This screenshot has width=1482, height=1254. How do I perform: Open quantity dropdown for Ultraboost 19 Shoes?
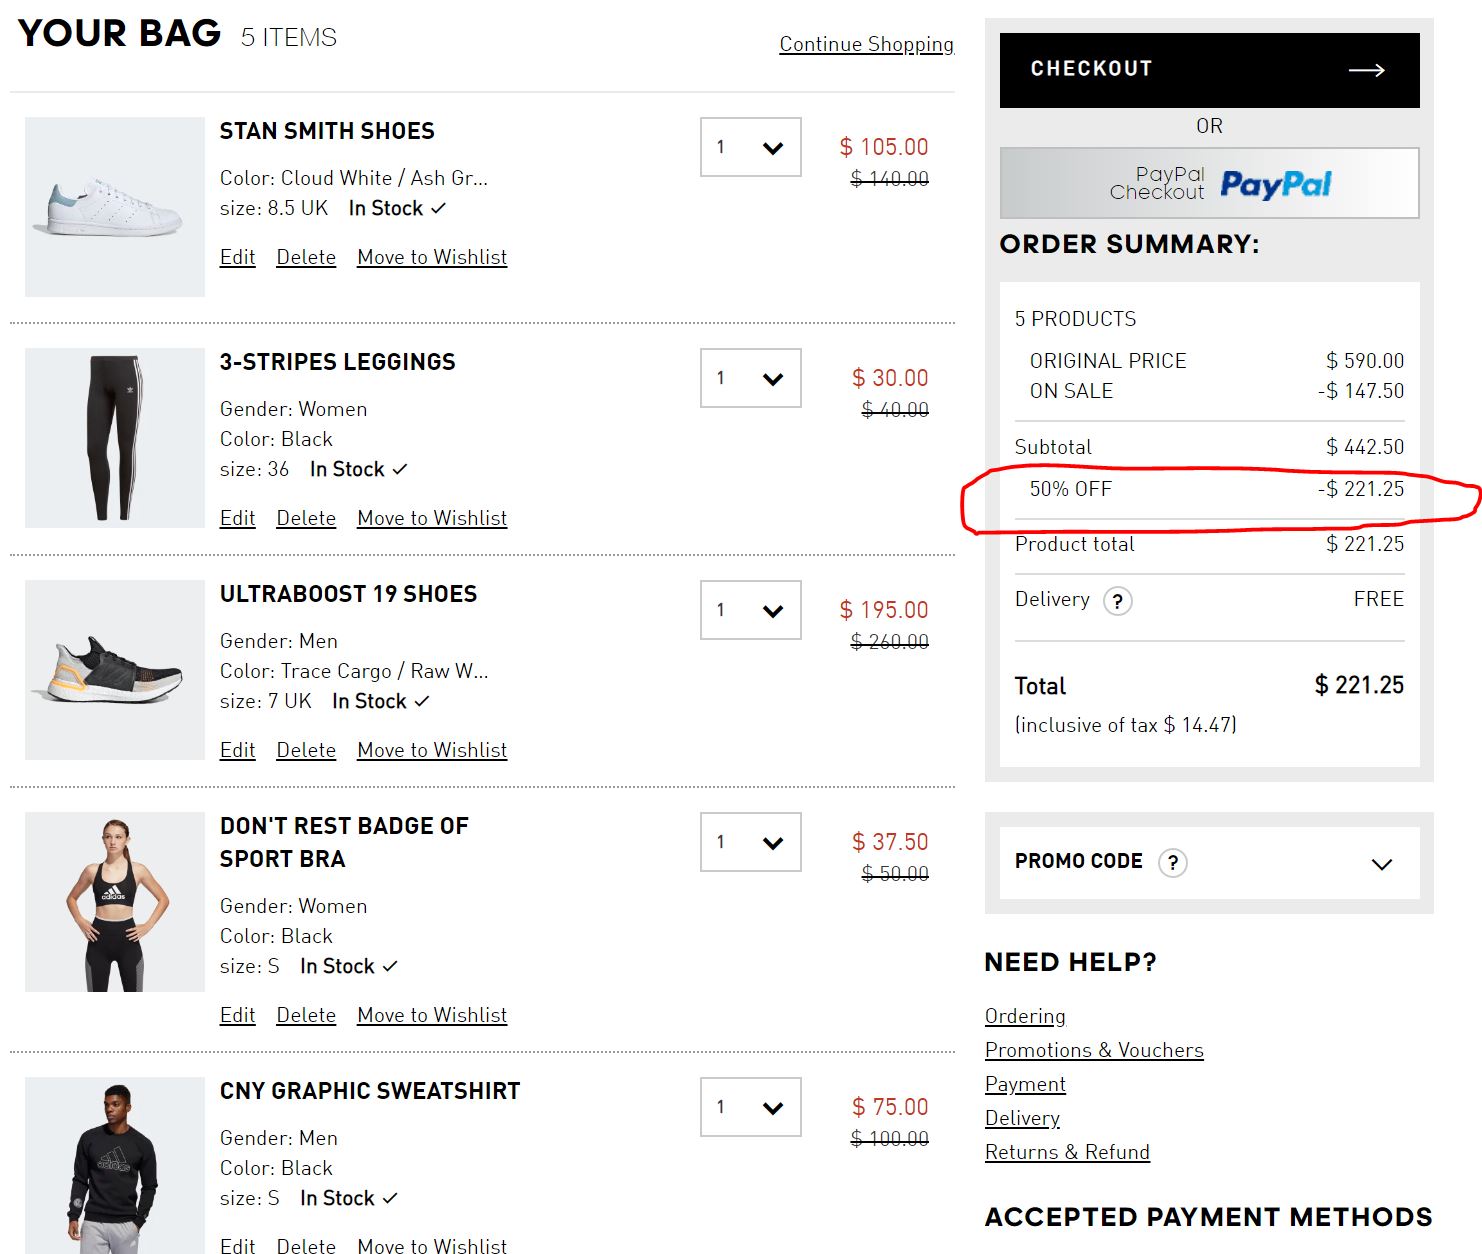751,610
